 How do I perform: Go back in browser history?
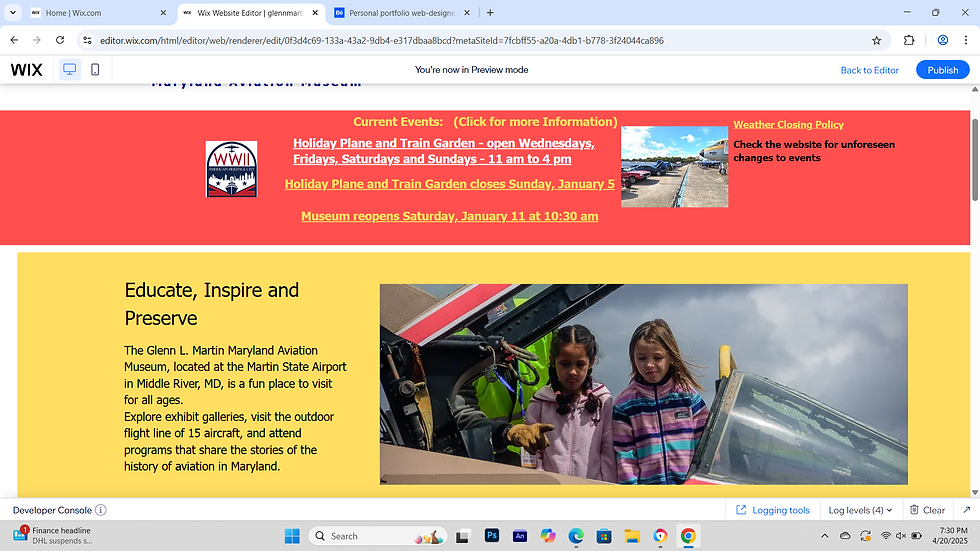pos(14,40)
